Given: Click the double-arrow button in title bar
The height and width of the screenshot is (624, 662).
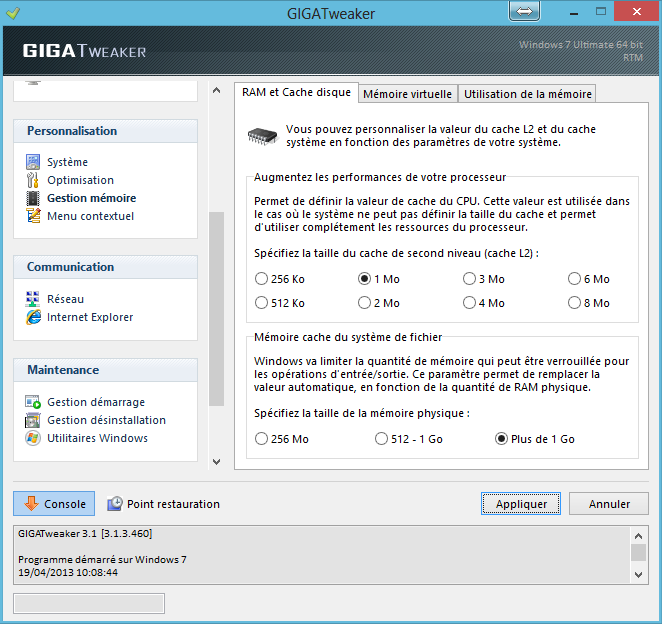Looking at the screenshot, I should 524,11.
